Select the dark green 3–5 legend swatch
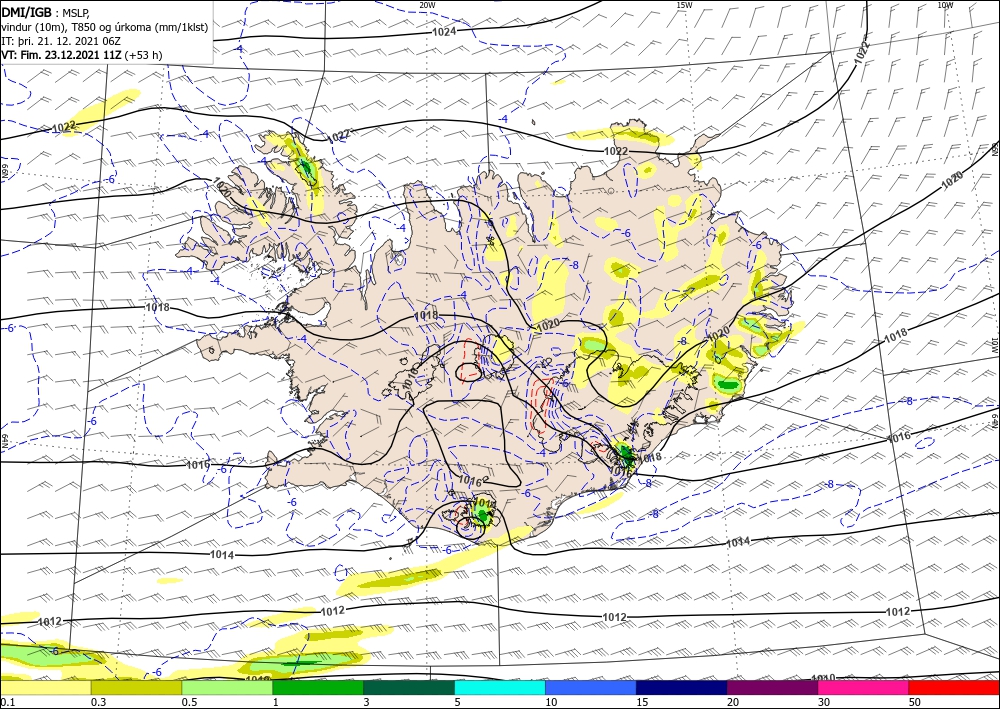The width and height of the screenshot is (1000, 709). pyautogui.click(x=409, y=687)
